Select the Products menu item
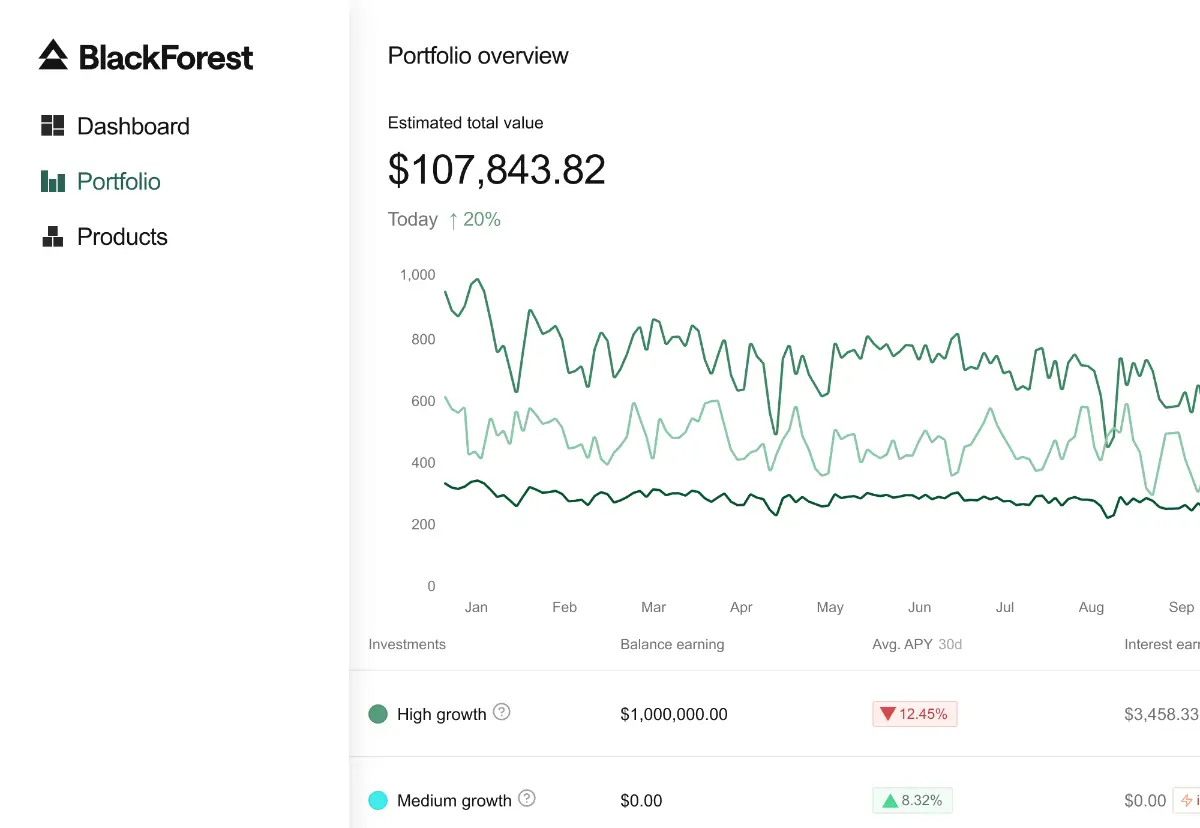This screenshot has width=1200, height=828. click(122, 237)
